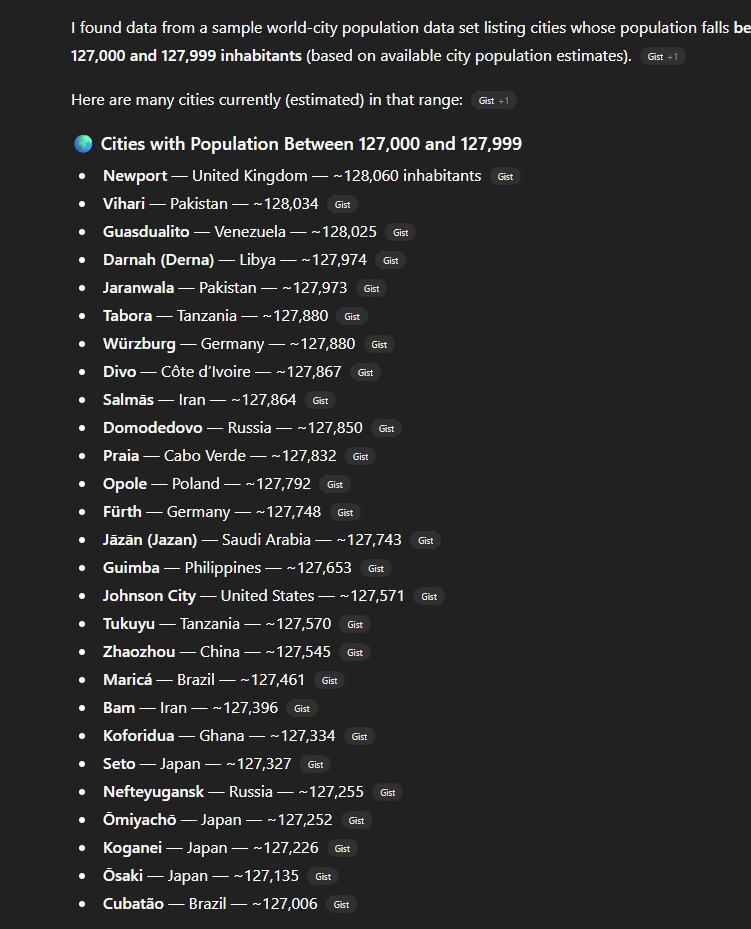751x929 pixels.
Task: Open the Gist reference for Bam
Action: pyautogui.click(x=301, y=708)
